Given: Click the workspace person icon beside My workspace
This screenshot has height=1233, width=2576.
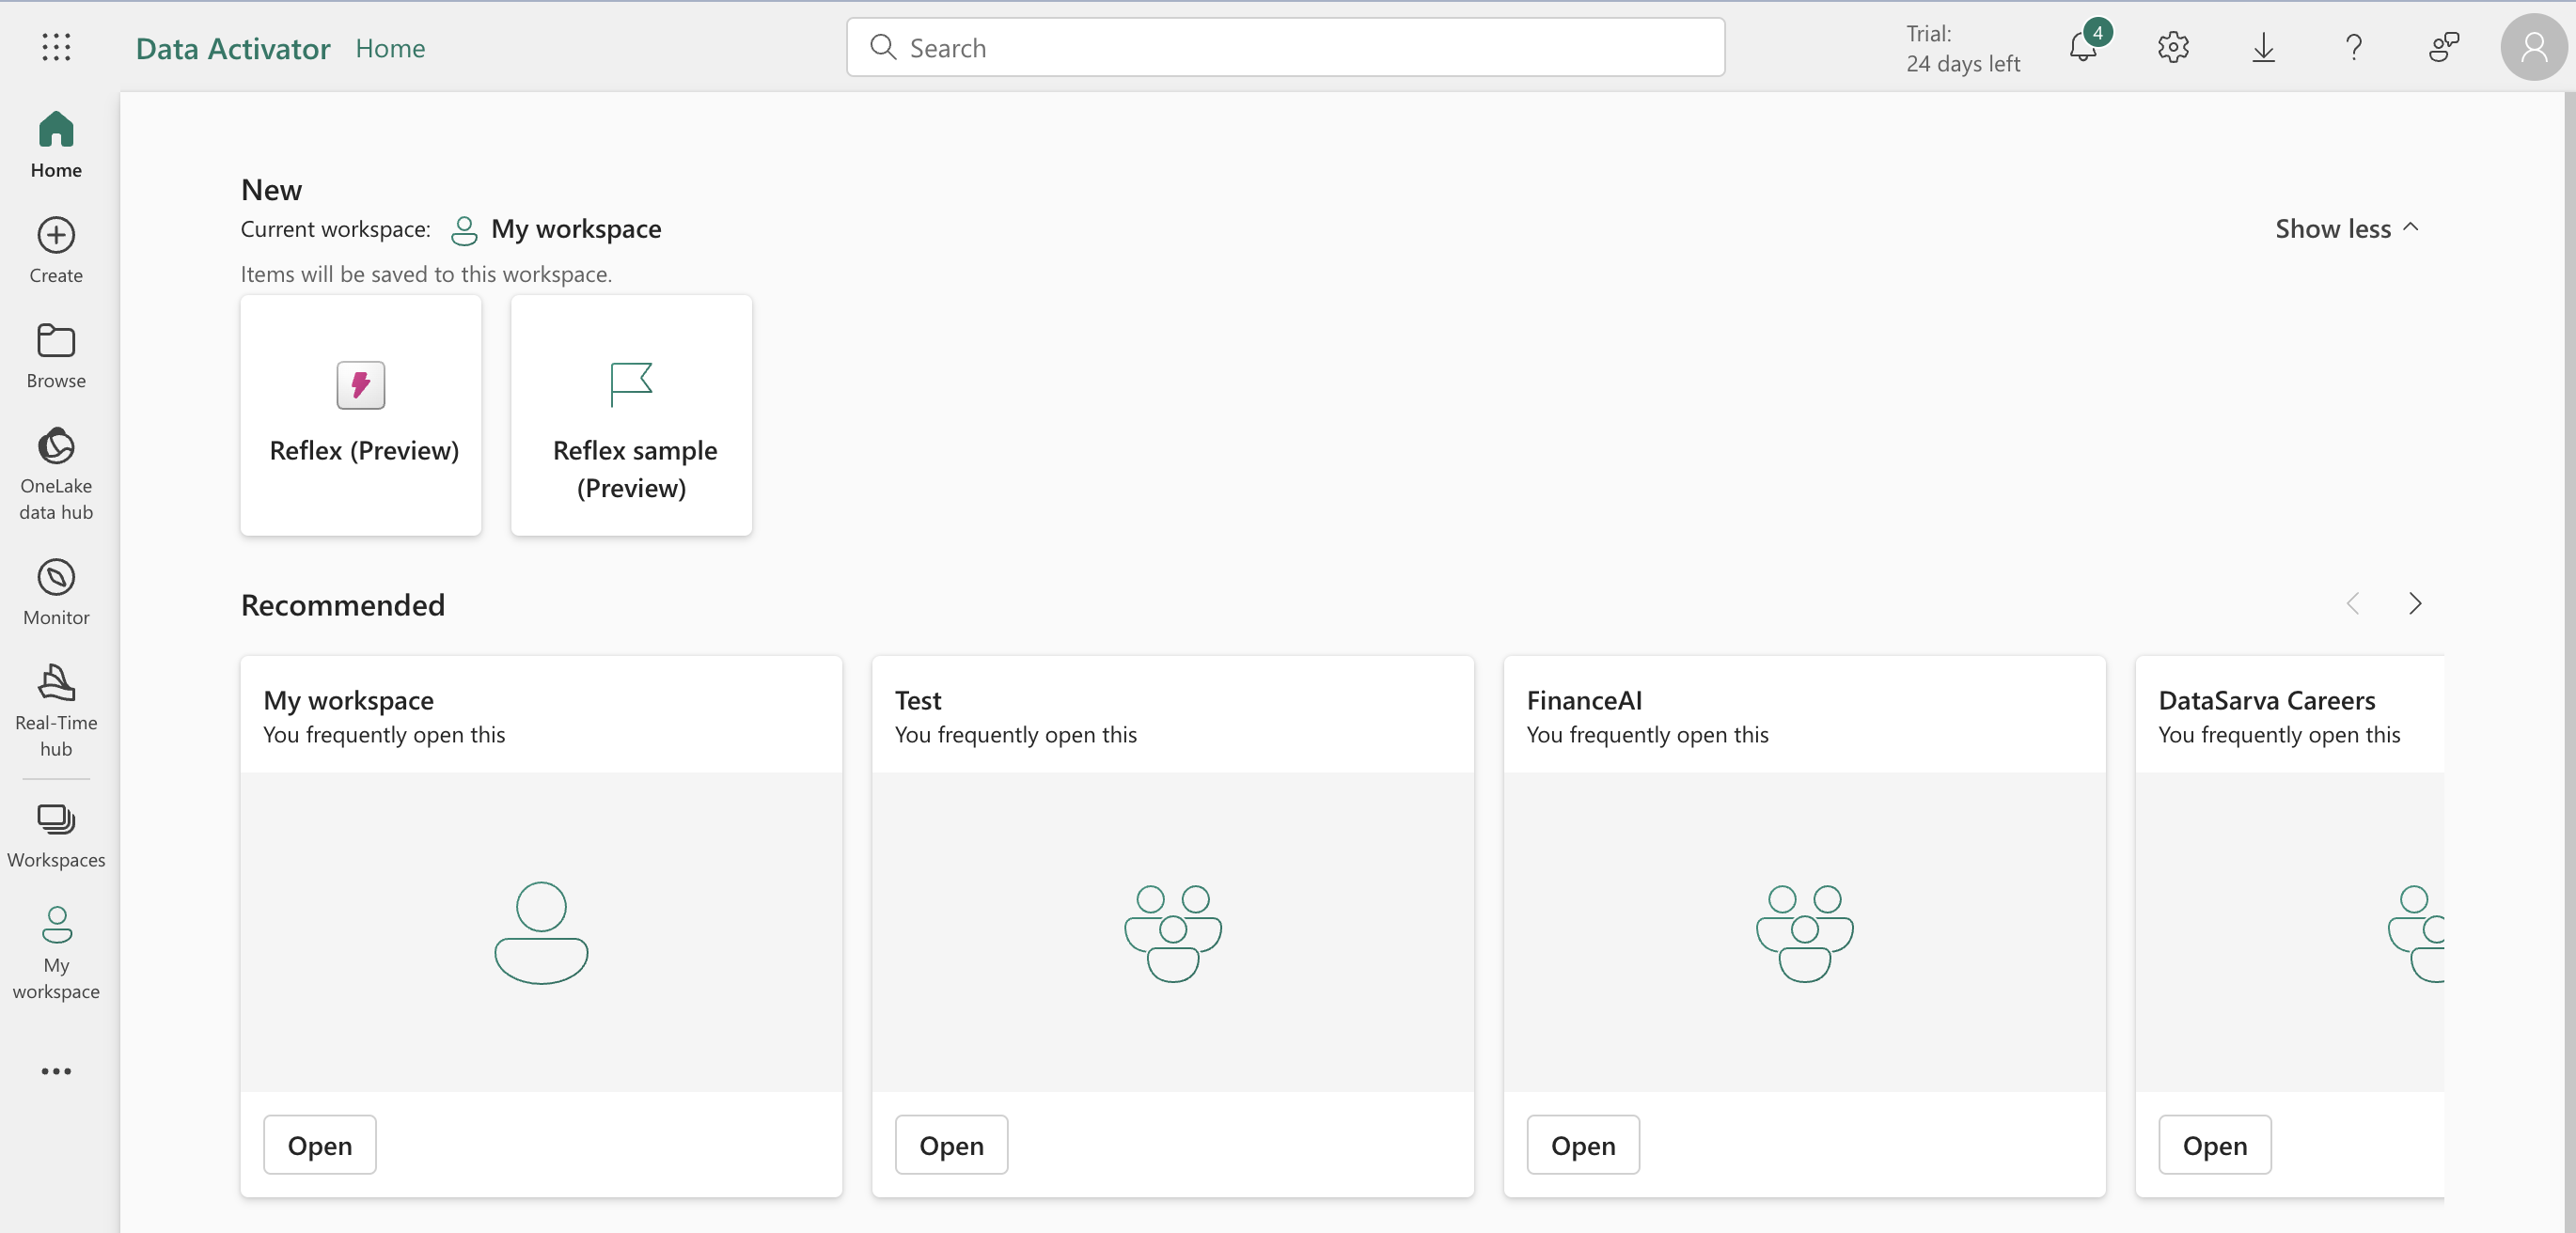Looking at the screenshot, I should (464, 230).
